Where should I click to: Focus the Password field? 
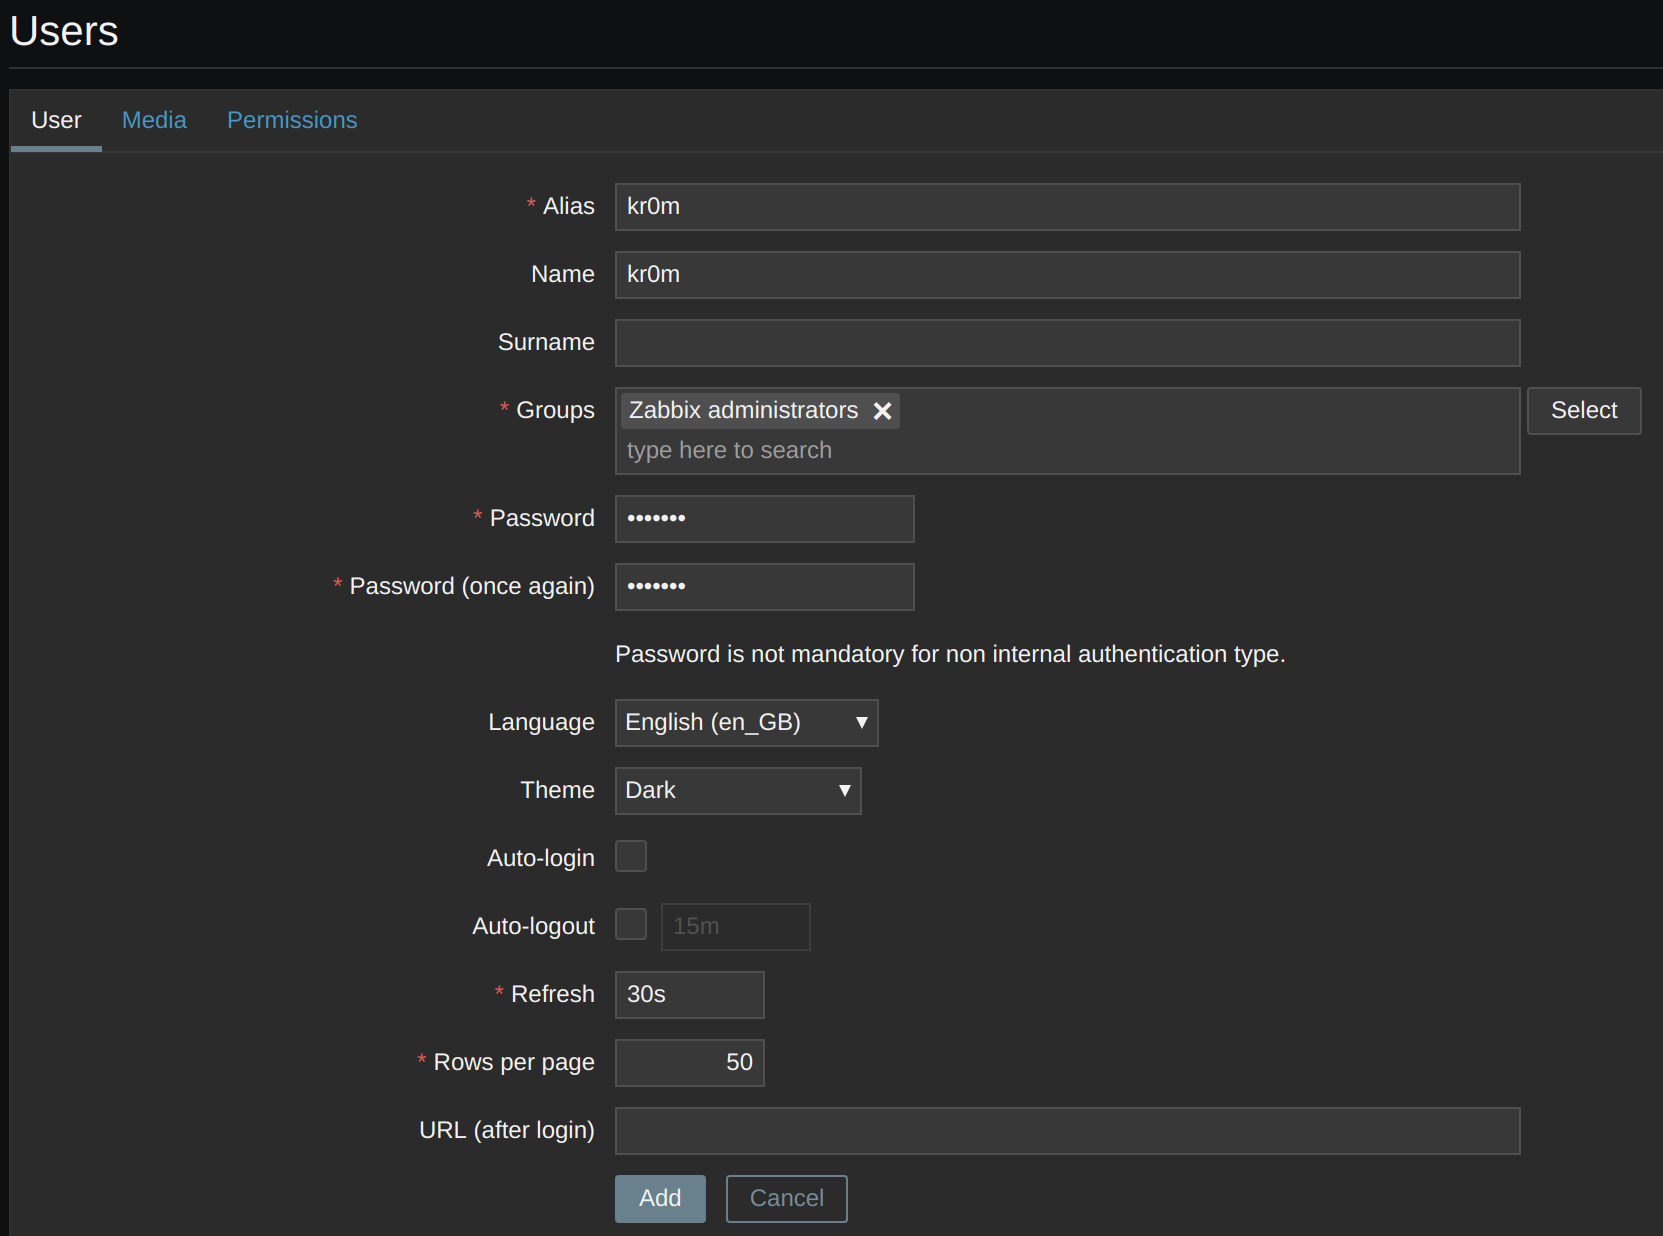click(764, 519)
